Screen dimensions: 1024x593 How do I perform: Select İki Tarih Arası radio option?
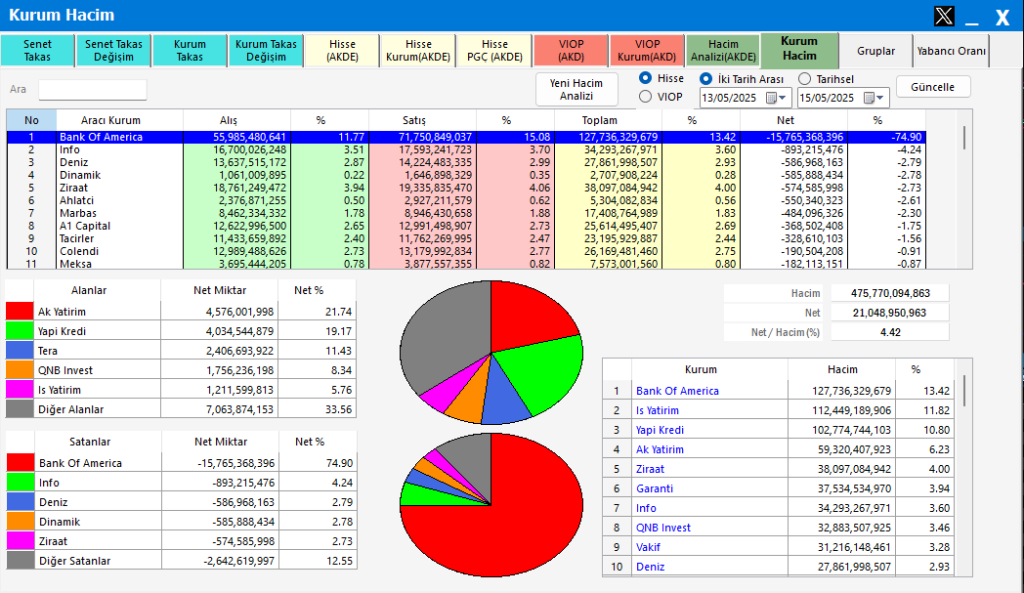(x=706, y=79)
